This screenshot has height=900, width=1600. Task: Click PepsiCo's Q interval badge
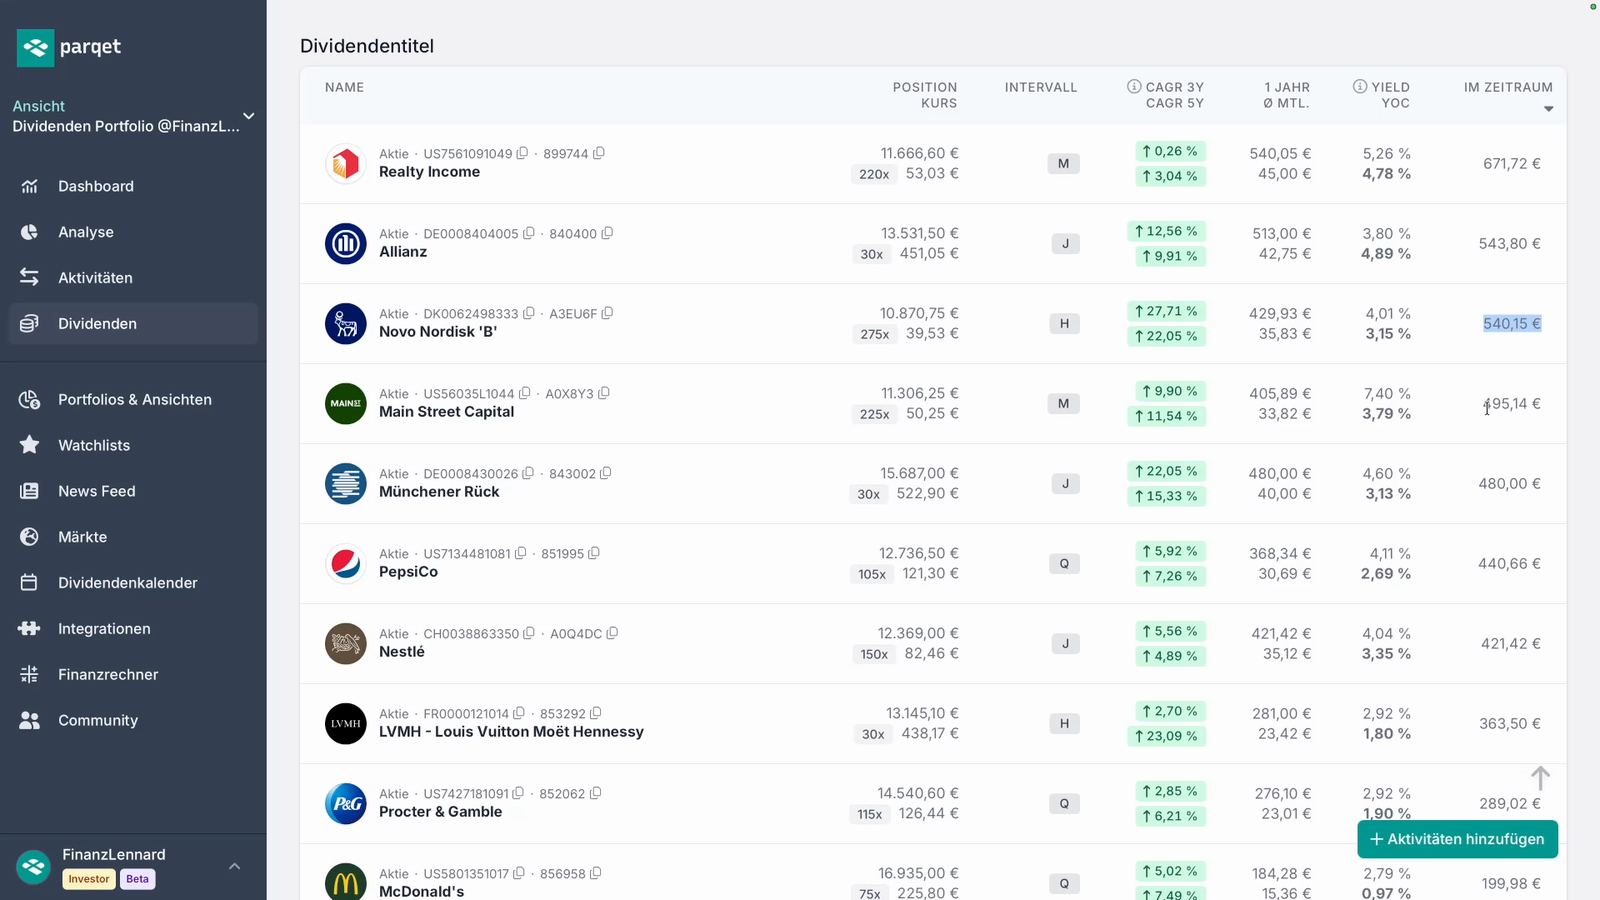1064,564
